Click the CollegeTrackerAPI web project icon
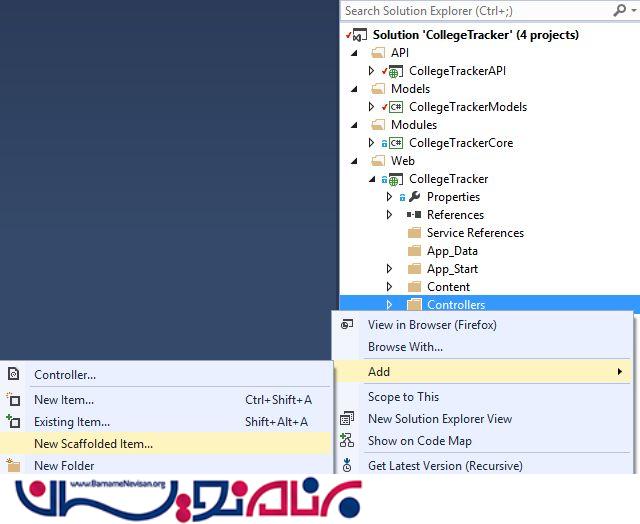 point(395,71)
